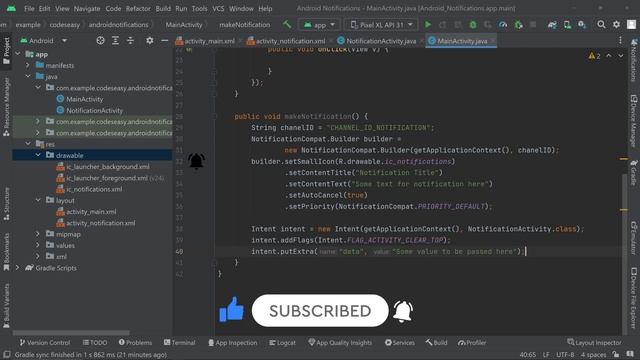Click the Profile app gauge icon

tap(503, 24)
